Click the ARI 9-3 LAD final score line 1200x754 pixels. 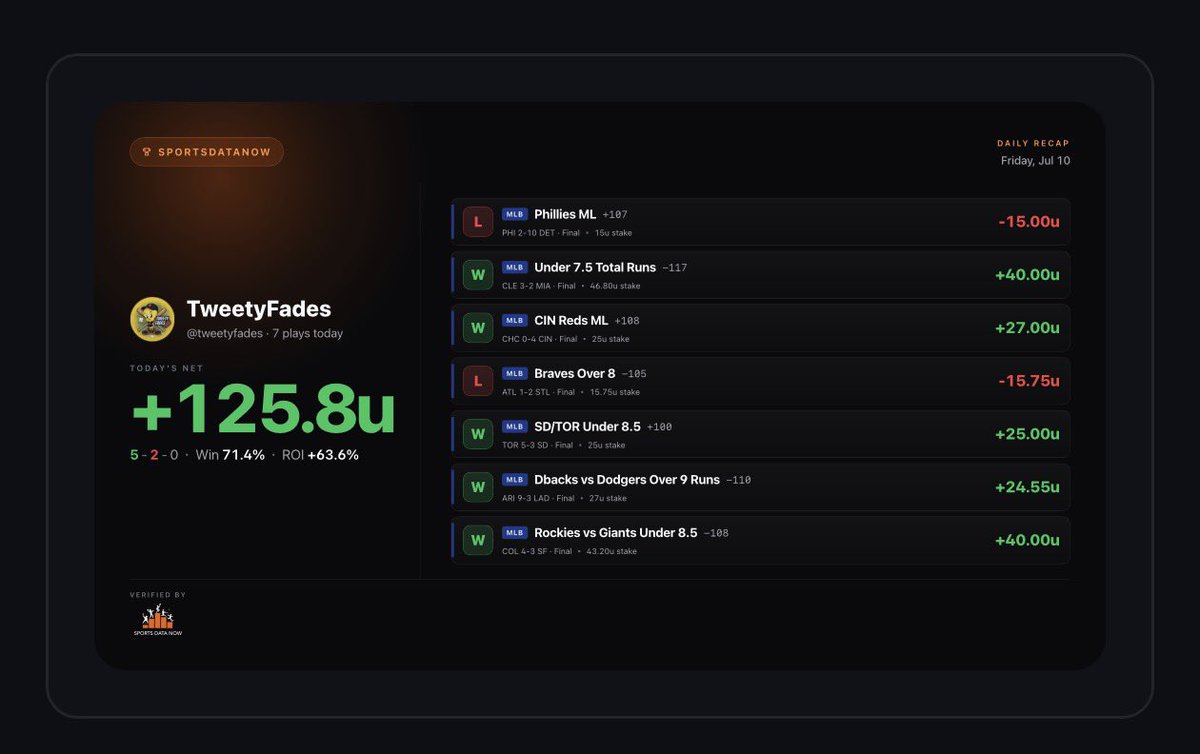539,498
